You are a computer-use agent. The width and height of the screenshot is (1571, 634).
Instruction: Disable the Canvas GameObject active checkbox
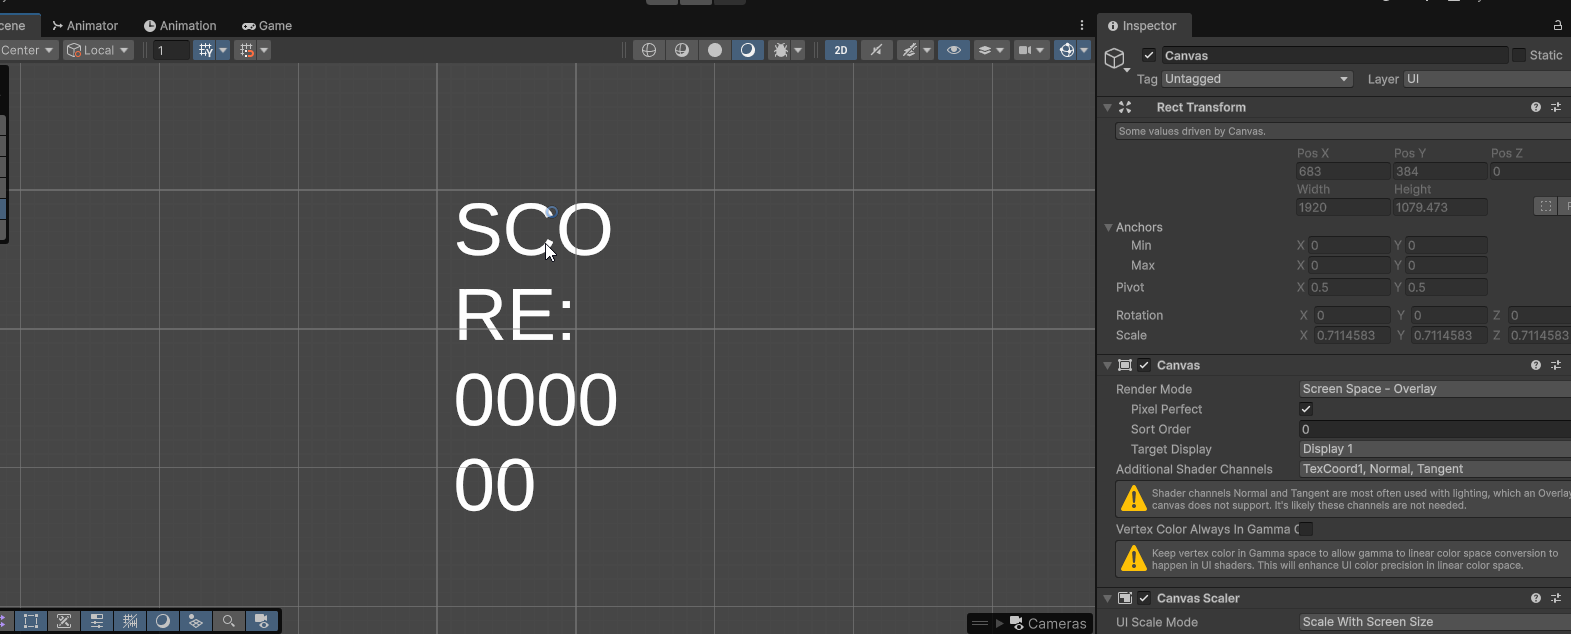(1149, 56)
